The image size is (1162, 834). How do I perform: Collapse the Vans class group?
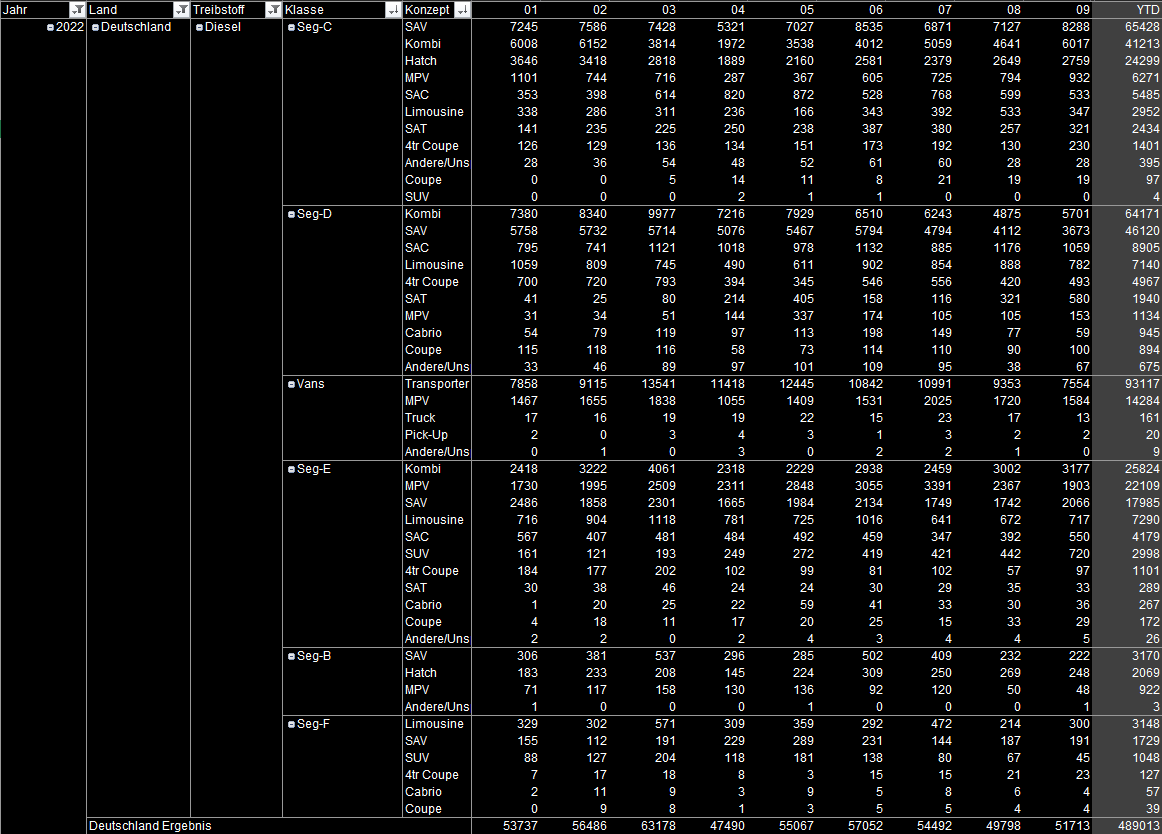click(x=291, y=384)
